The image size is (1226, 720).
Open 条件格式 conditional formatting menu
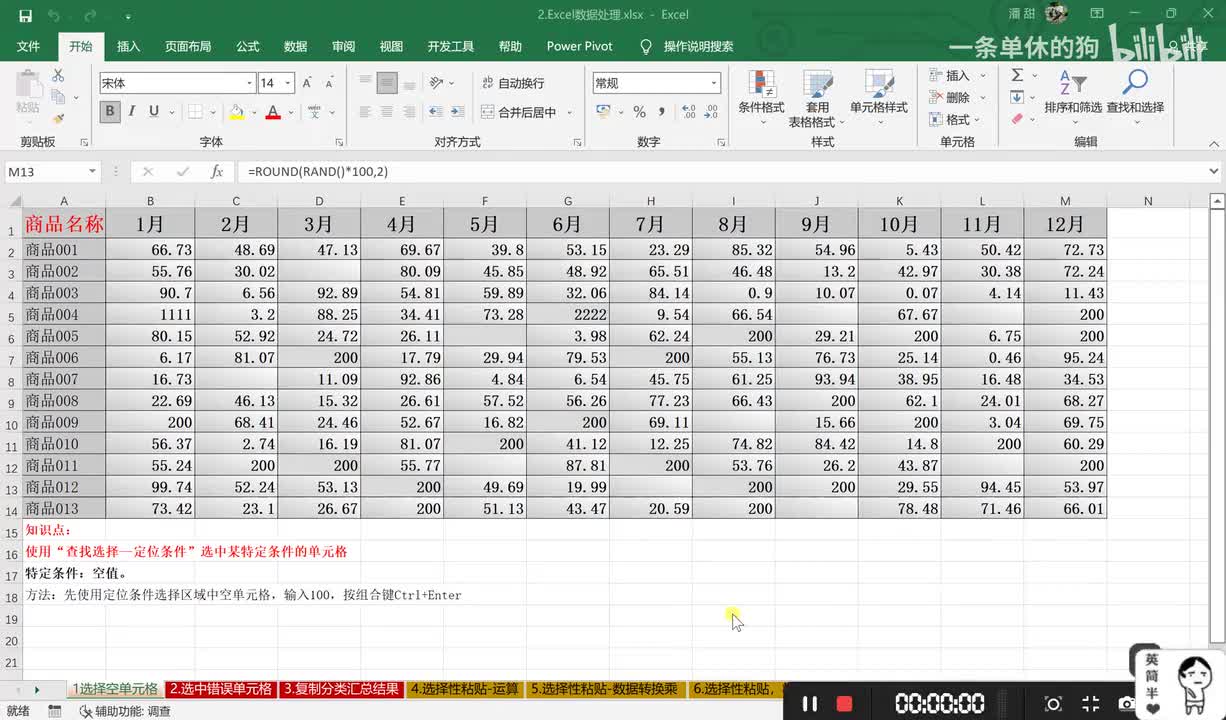point(761,97)
